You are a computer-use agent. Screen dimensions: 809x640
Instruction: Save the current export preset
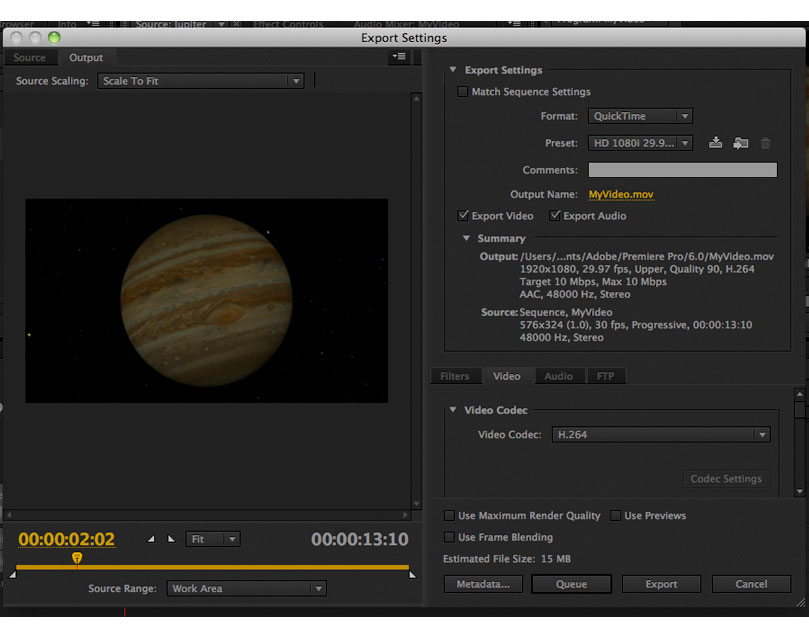[716, 143]
